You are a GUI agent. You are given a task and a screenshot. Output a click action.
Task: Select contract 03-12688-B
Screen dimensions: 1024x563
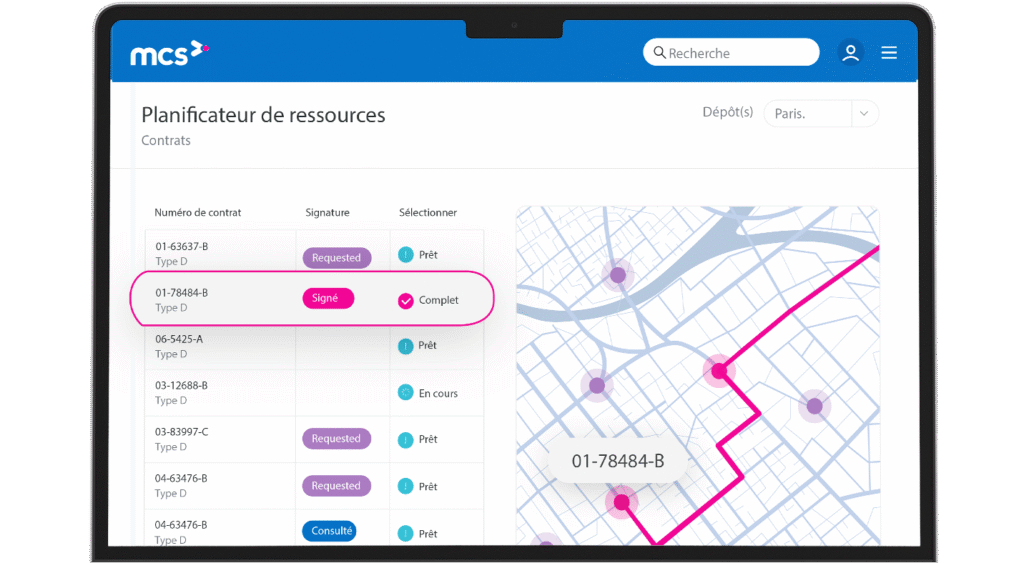181,385
